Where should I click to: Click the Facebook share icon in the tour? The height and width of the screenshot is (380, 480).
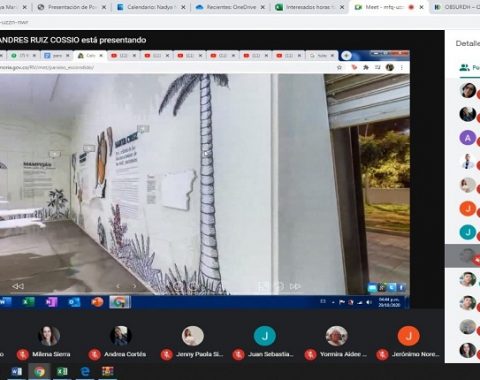[x=401, y=287]
